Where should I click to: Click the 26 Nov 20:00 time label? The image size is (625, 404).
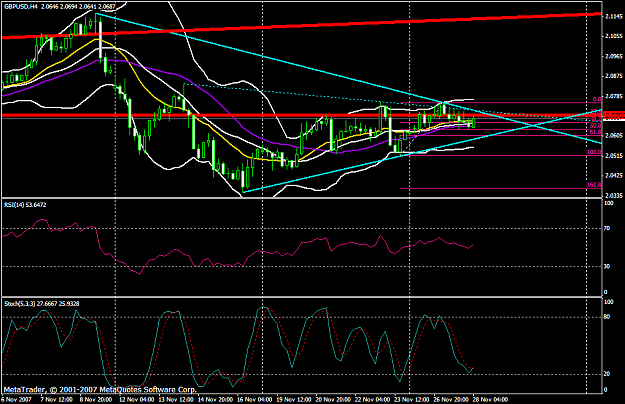click(451, 400)
